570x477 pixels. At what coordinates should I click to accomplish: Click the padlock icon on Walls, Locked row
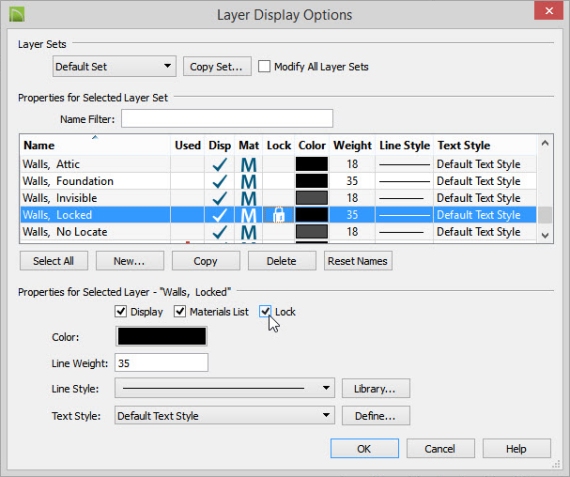[279, 215]
